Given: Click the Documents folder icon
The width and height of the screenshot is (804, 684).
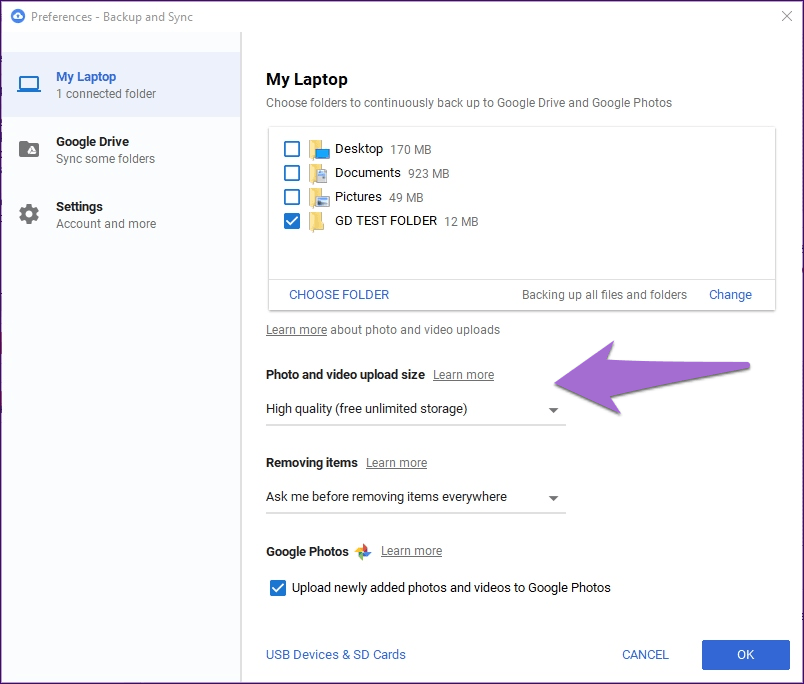Looking at the screenshot, I should [319, 174].
